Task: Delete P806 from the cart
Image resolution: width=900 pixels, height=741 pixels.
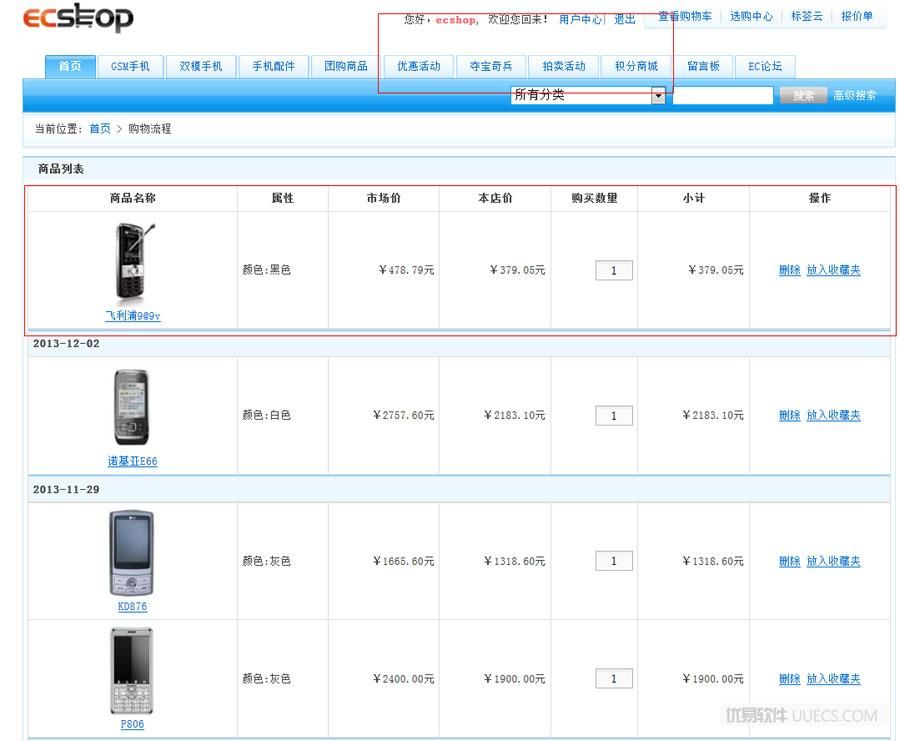Action: 789,678
